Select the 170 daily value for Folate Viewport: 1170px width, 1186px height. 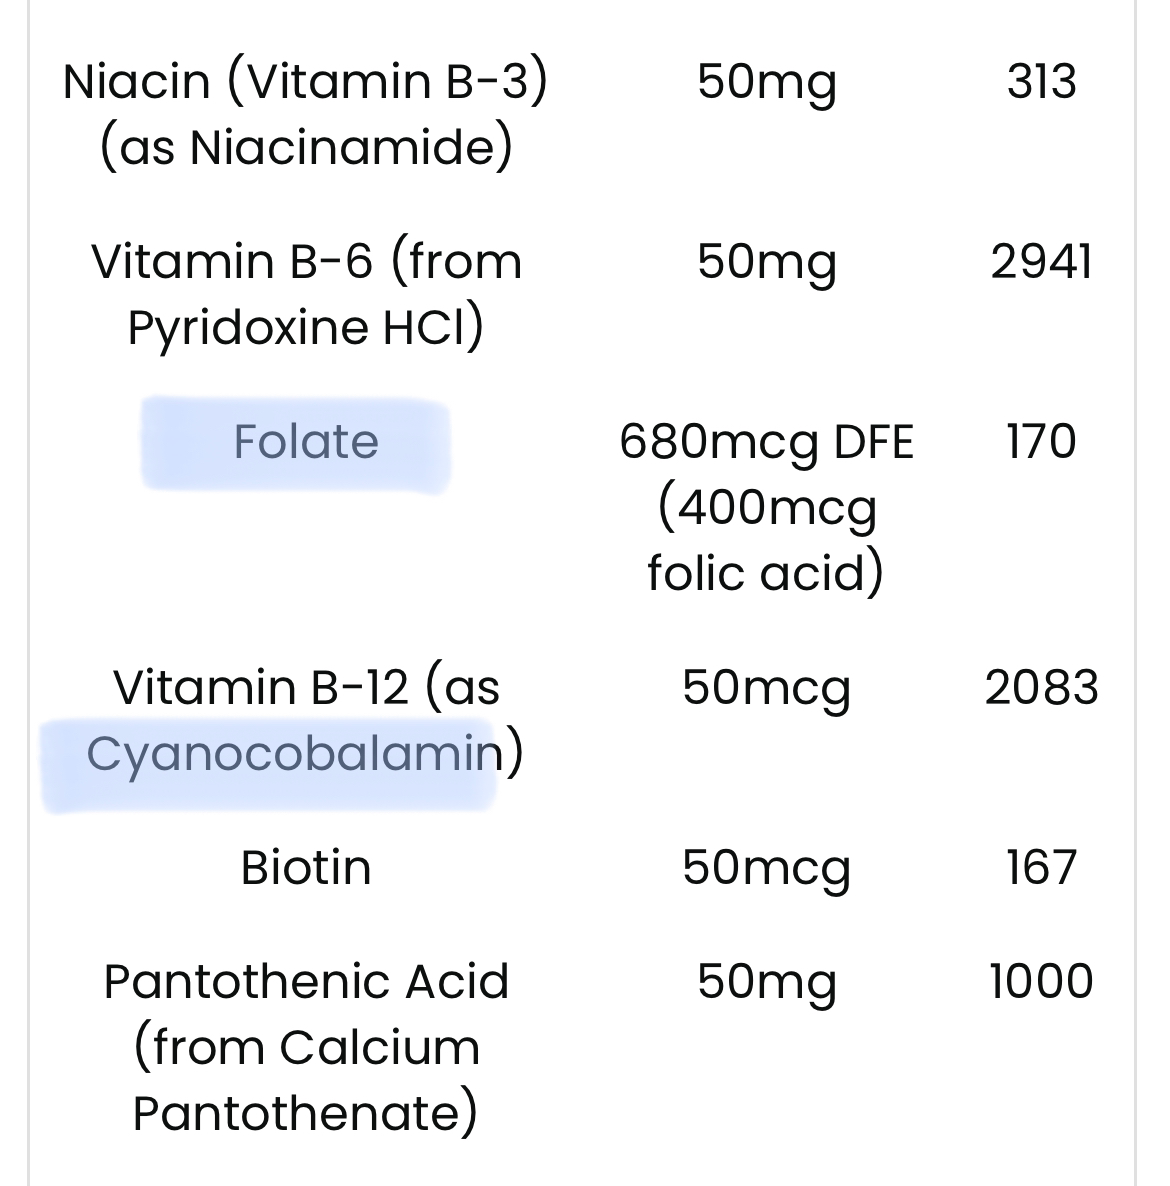[x=1041, y=442]
